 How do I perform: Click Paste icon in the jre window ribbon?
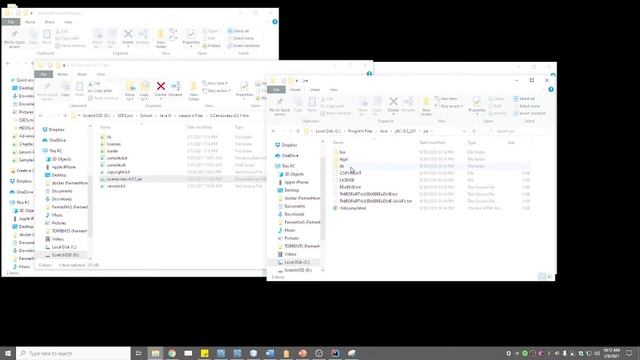click(x=312, y=105)
